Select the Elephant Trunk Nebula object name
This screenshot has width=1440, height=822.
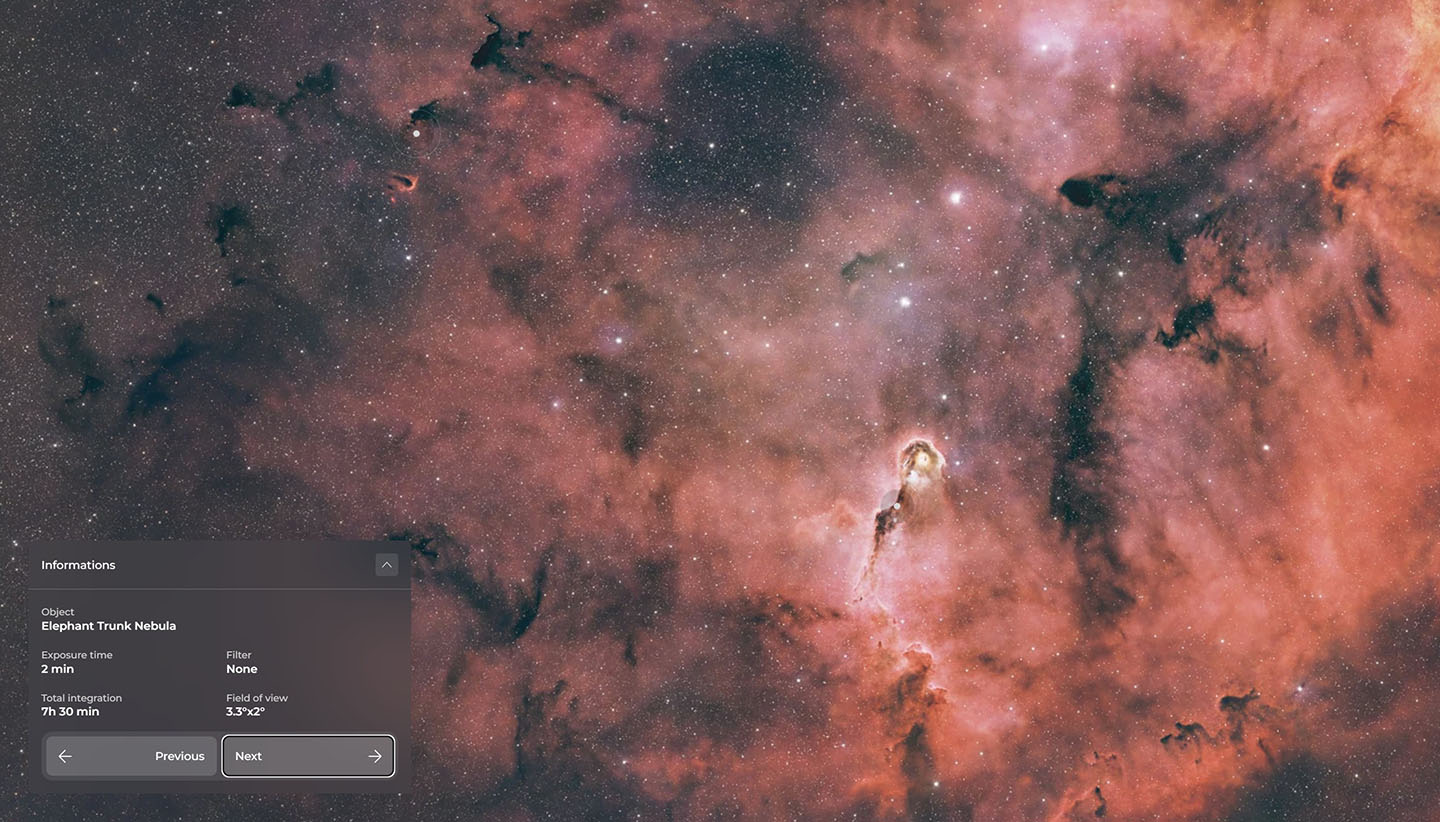(108, 626)
